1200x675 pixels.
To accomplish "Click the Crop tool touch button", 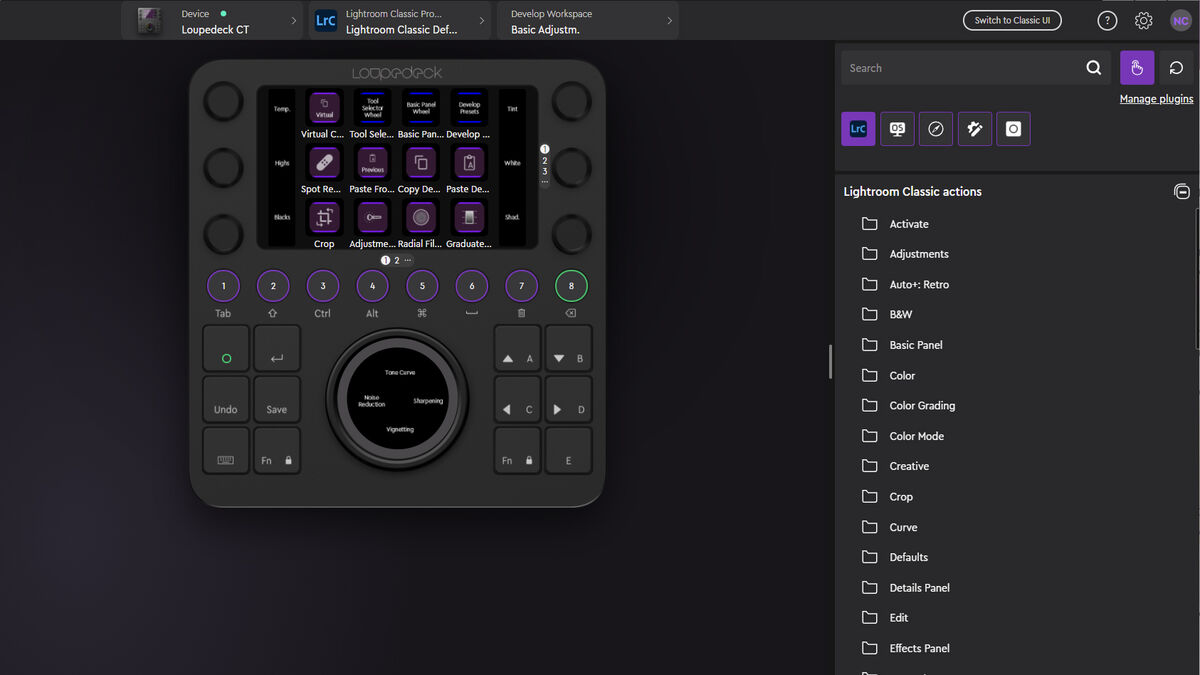I will pyautogui.click(x=324, y=218).
